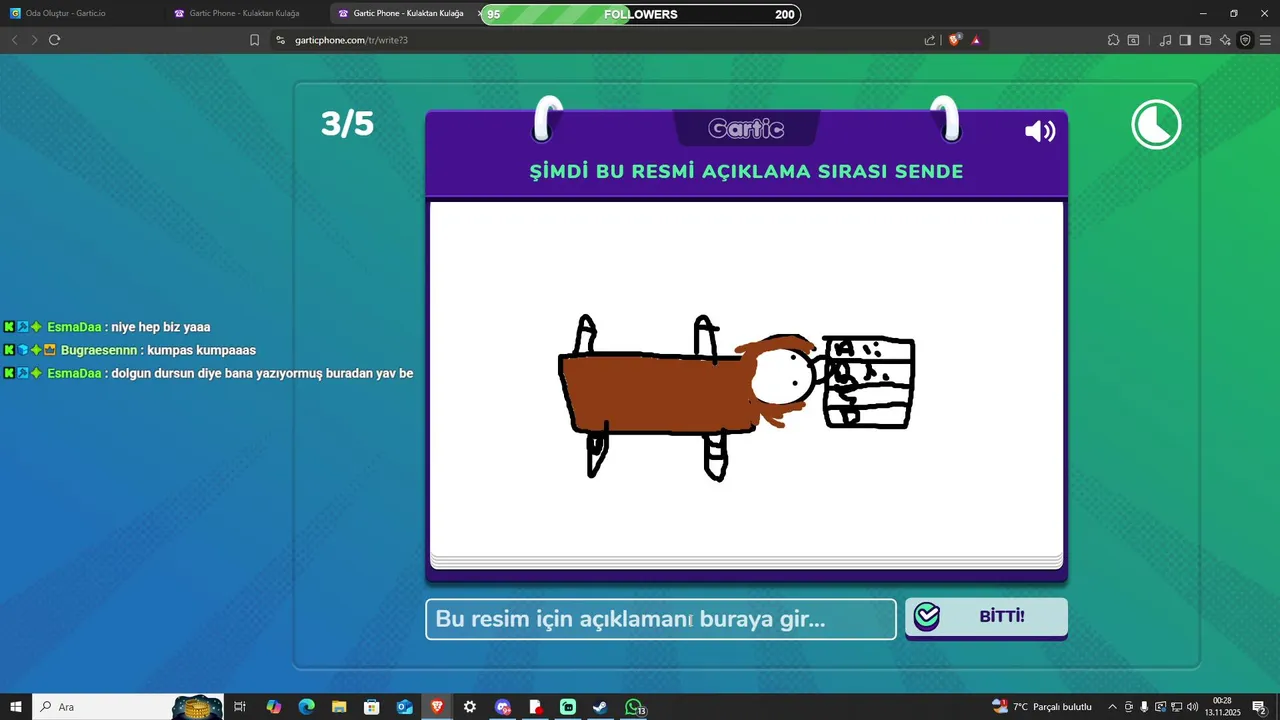The width and height of the screenshot is (1280, 720).
Task: Close the active Gartic Phone tab
Action: tap(480, 14)
